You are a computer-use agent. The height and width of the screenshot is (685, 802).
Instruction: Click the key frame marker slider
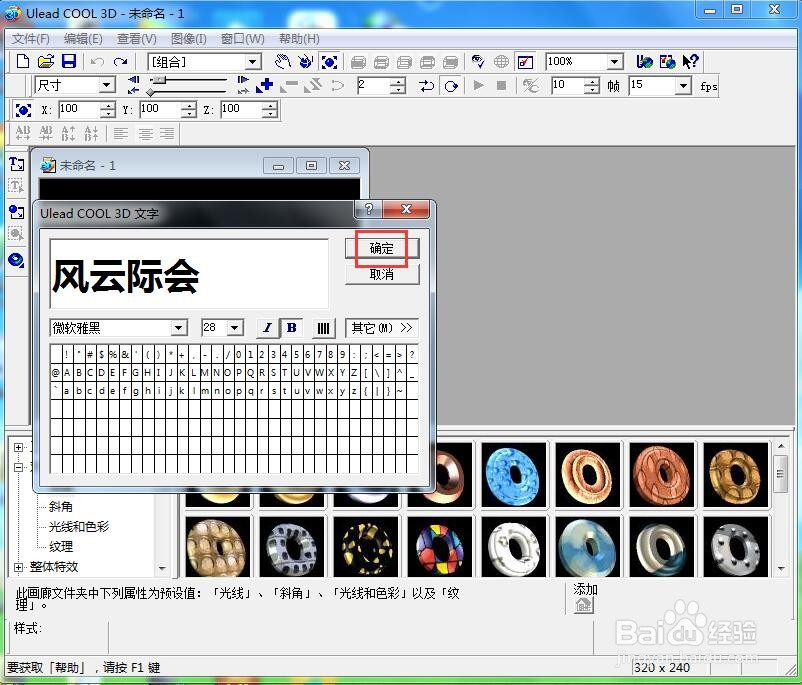(x=150, y=92)
